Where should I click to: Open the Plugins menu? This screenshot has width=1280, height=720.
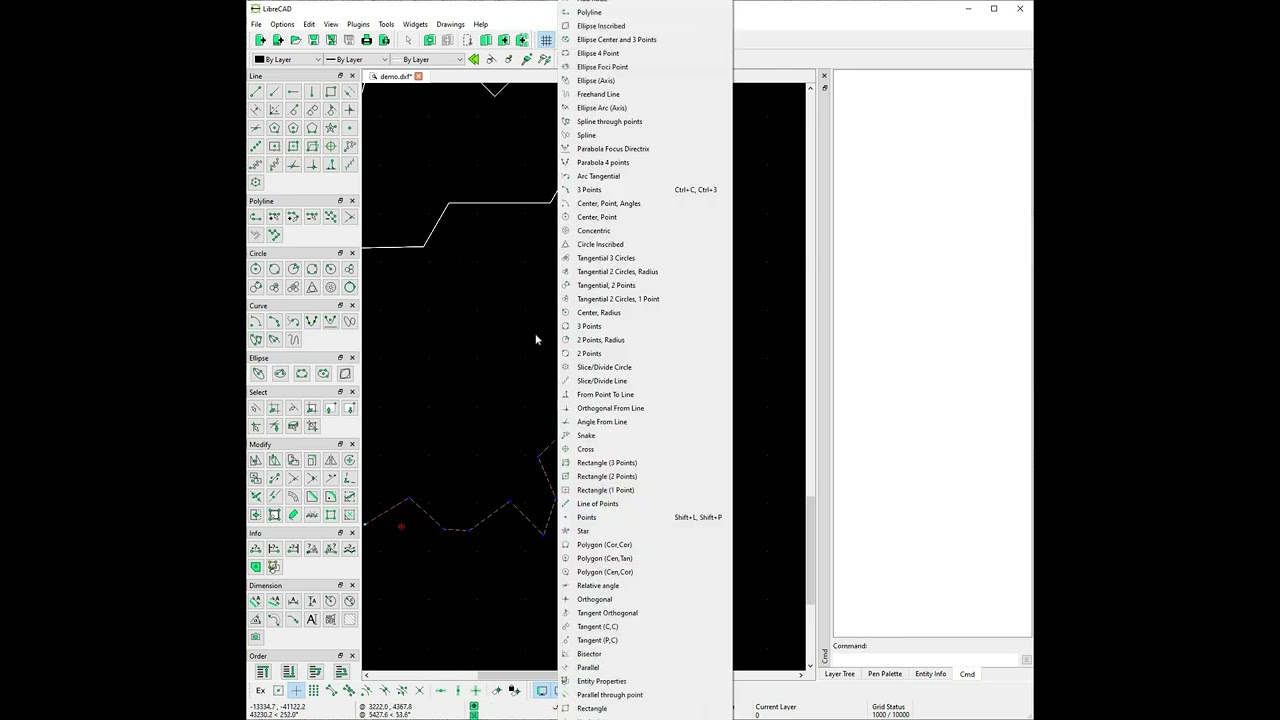coord(358,24)
